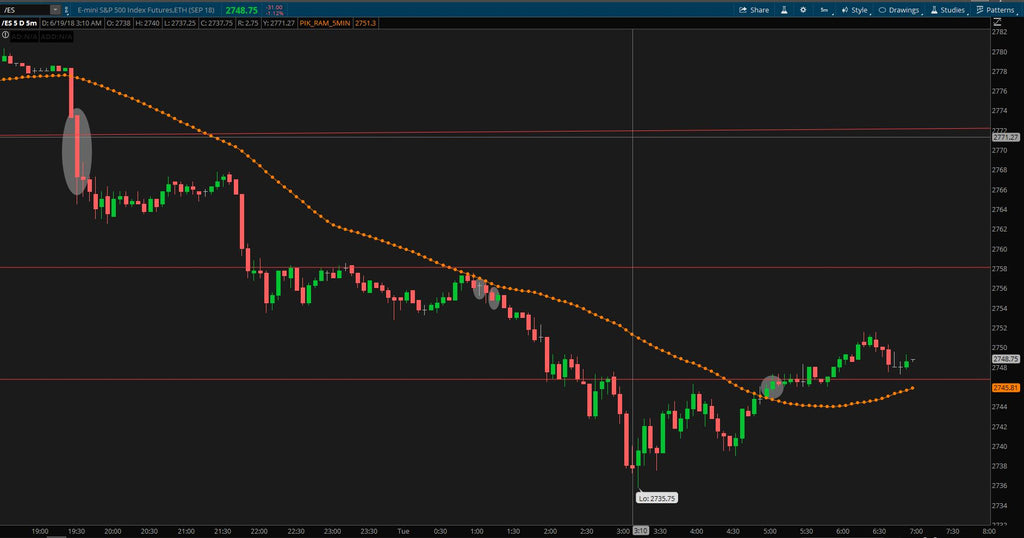Click the /ES symbol input field
Screen dimensions: 1024x538
tap(25, 10)
